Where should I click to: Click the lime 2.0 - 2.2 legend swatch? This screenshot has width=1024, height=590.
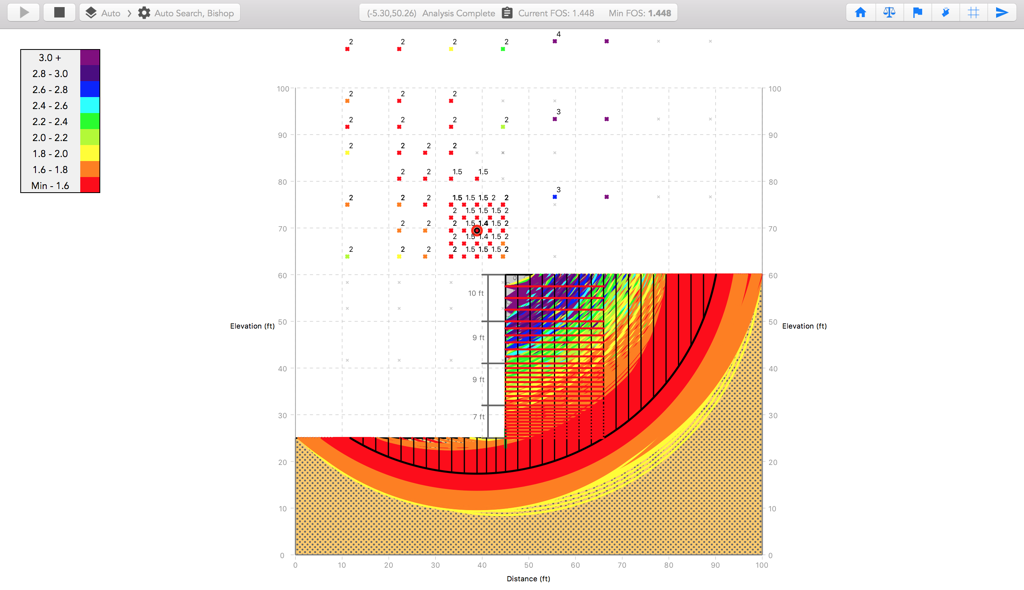click(x=90, y=137)
